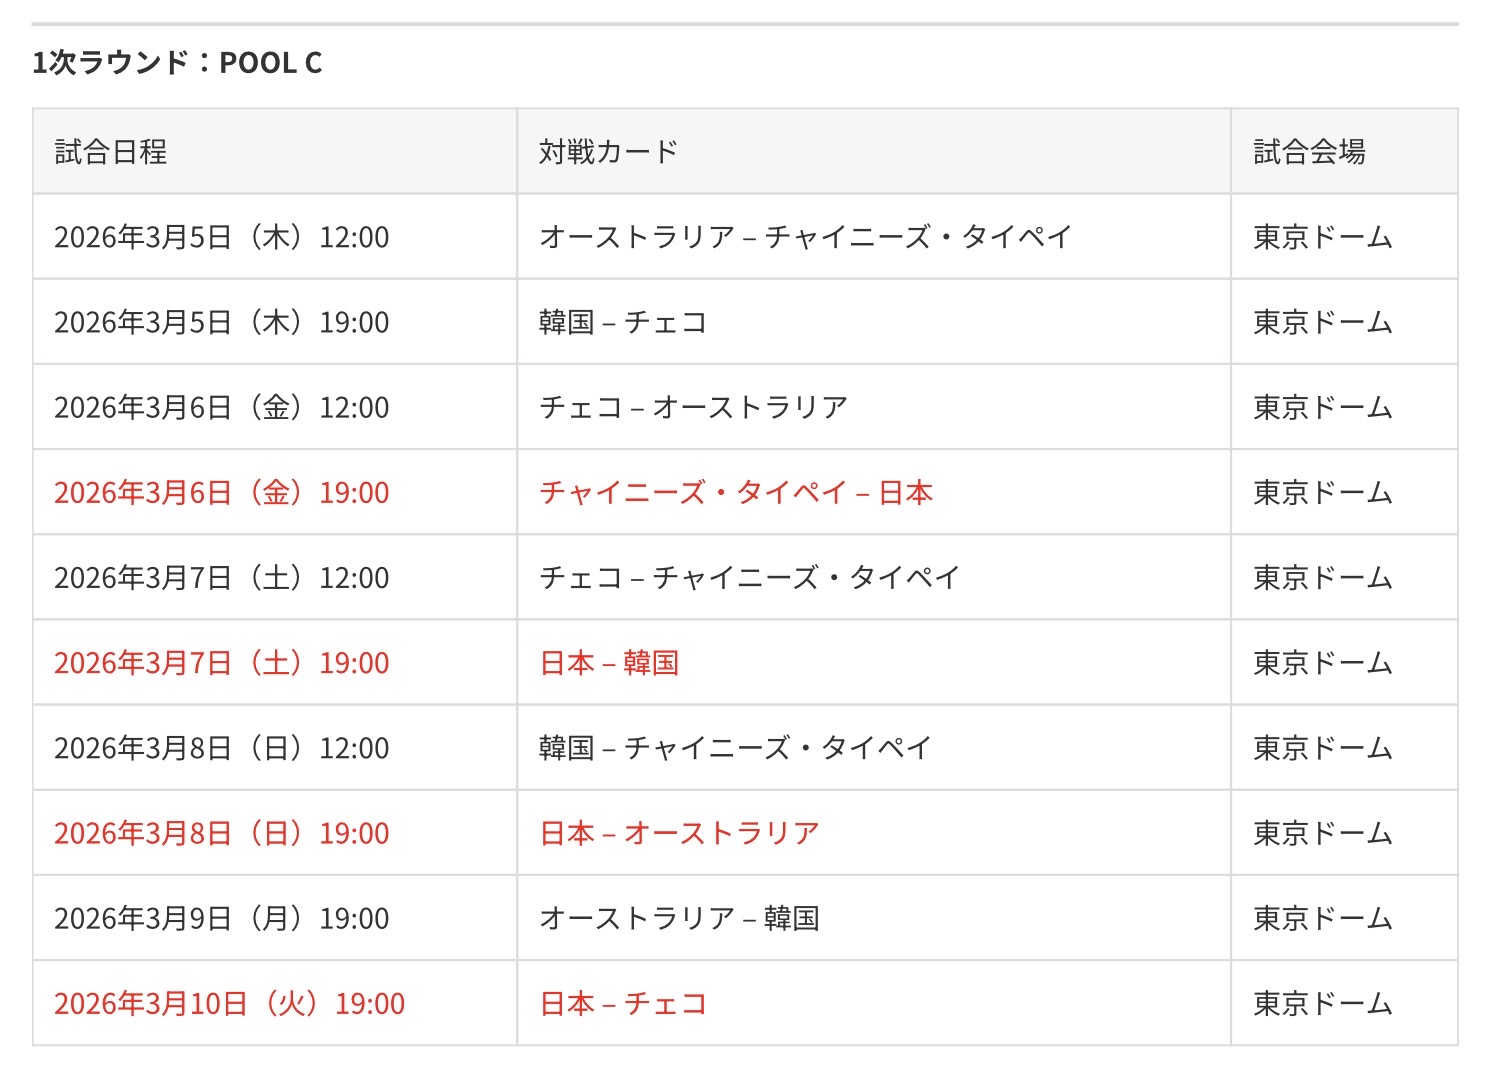
Task: Click the date 2026年3月5日（木）12:00
Action: [221, 237]
